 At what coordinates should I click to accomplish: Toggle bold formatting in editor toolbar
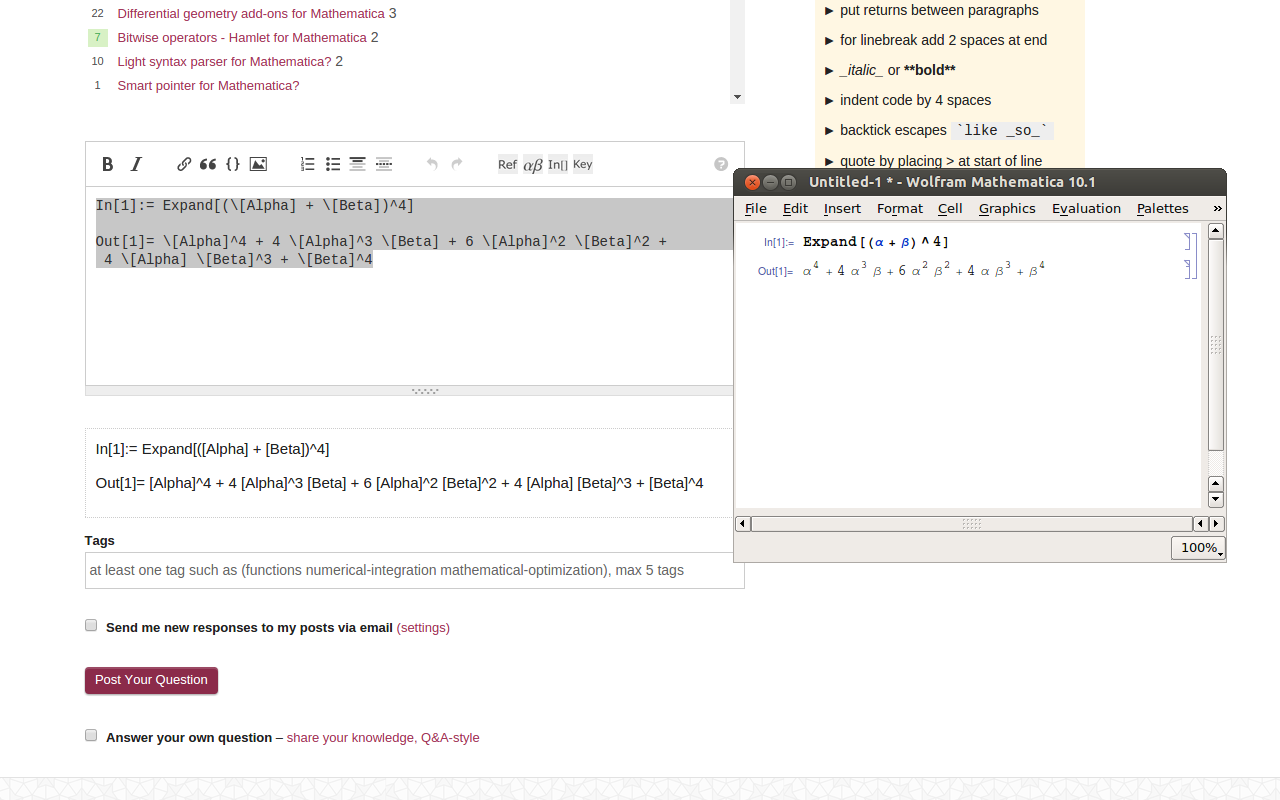(108, 164)
